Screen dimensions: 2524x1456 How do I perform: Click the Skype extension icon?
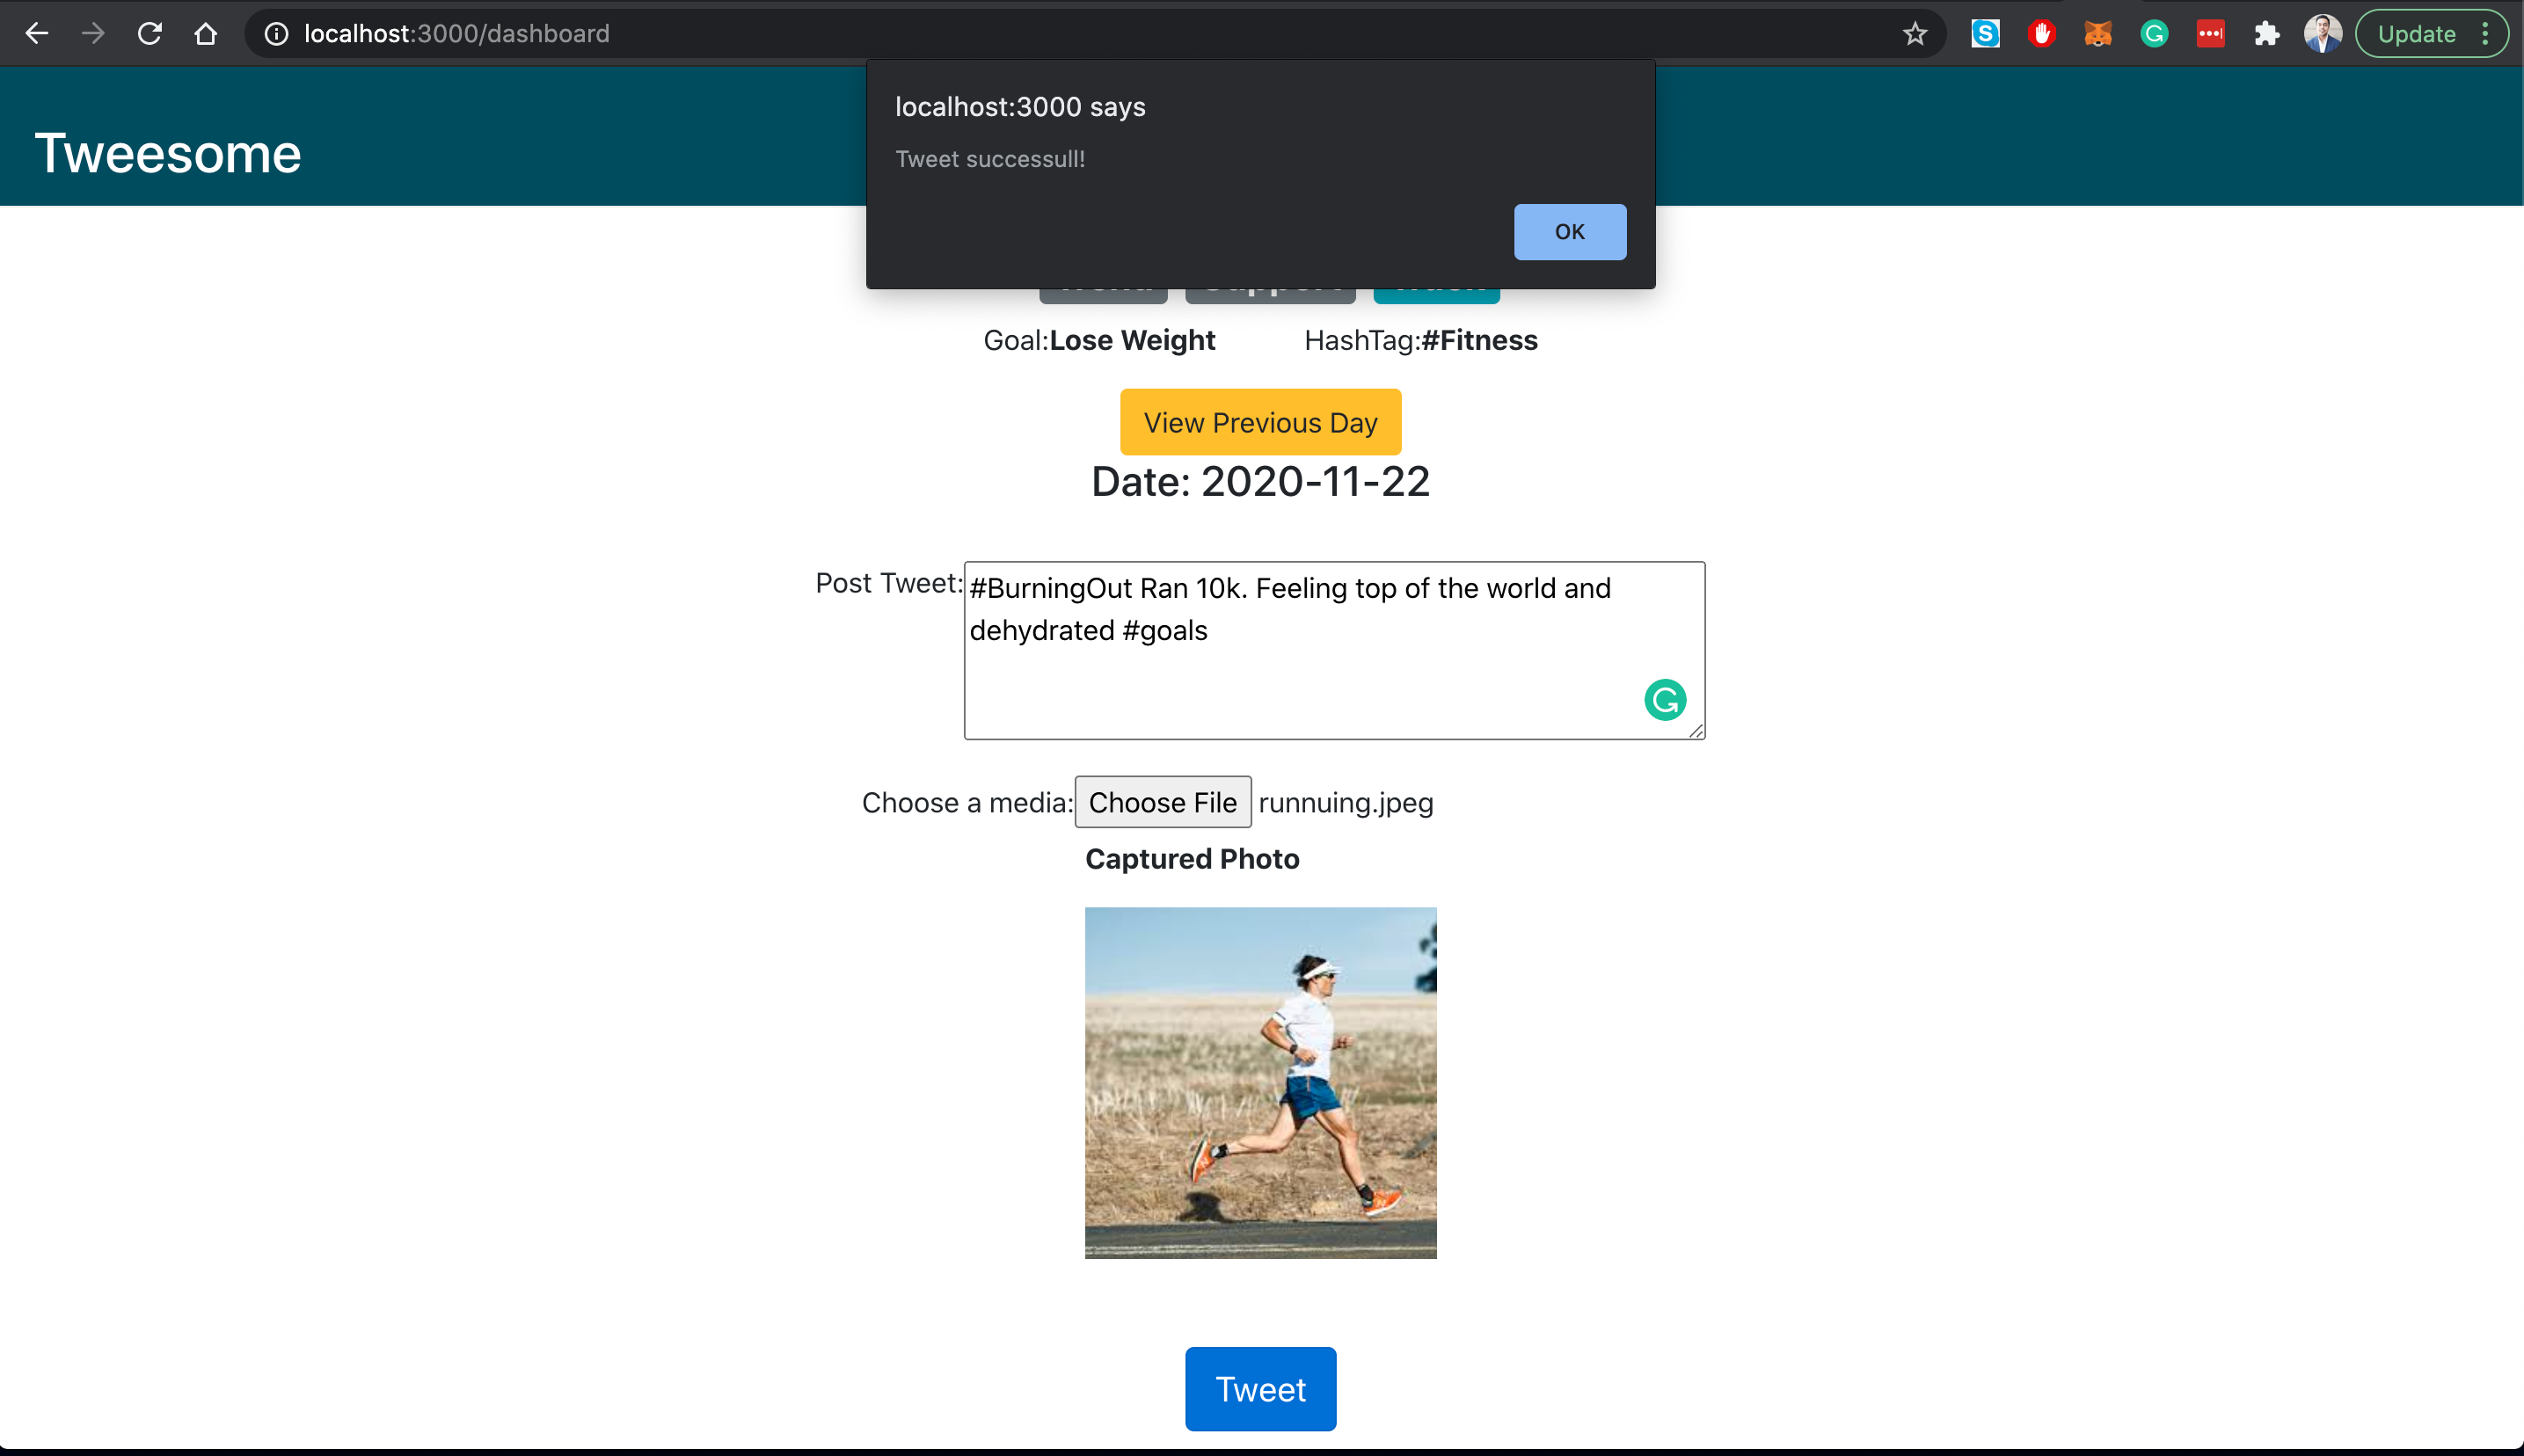pos(1985,34)
